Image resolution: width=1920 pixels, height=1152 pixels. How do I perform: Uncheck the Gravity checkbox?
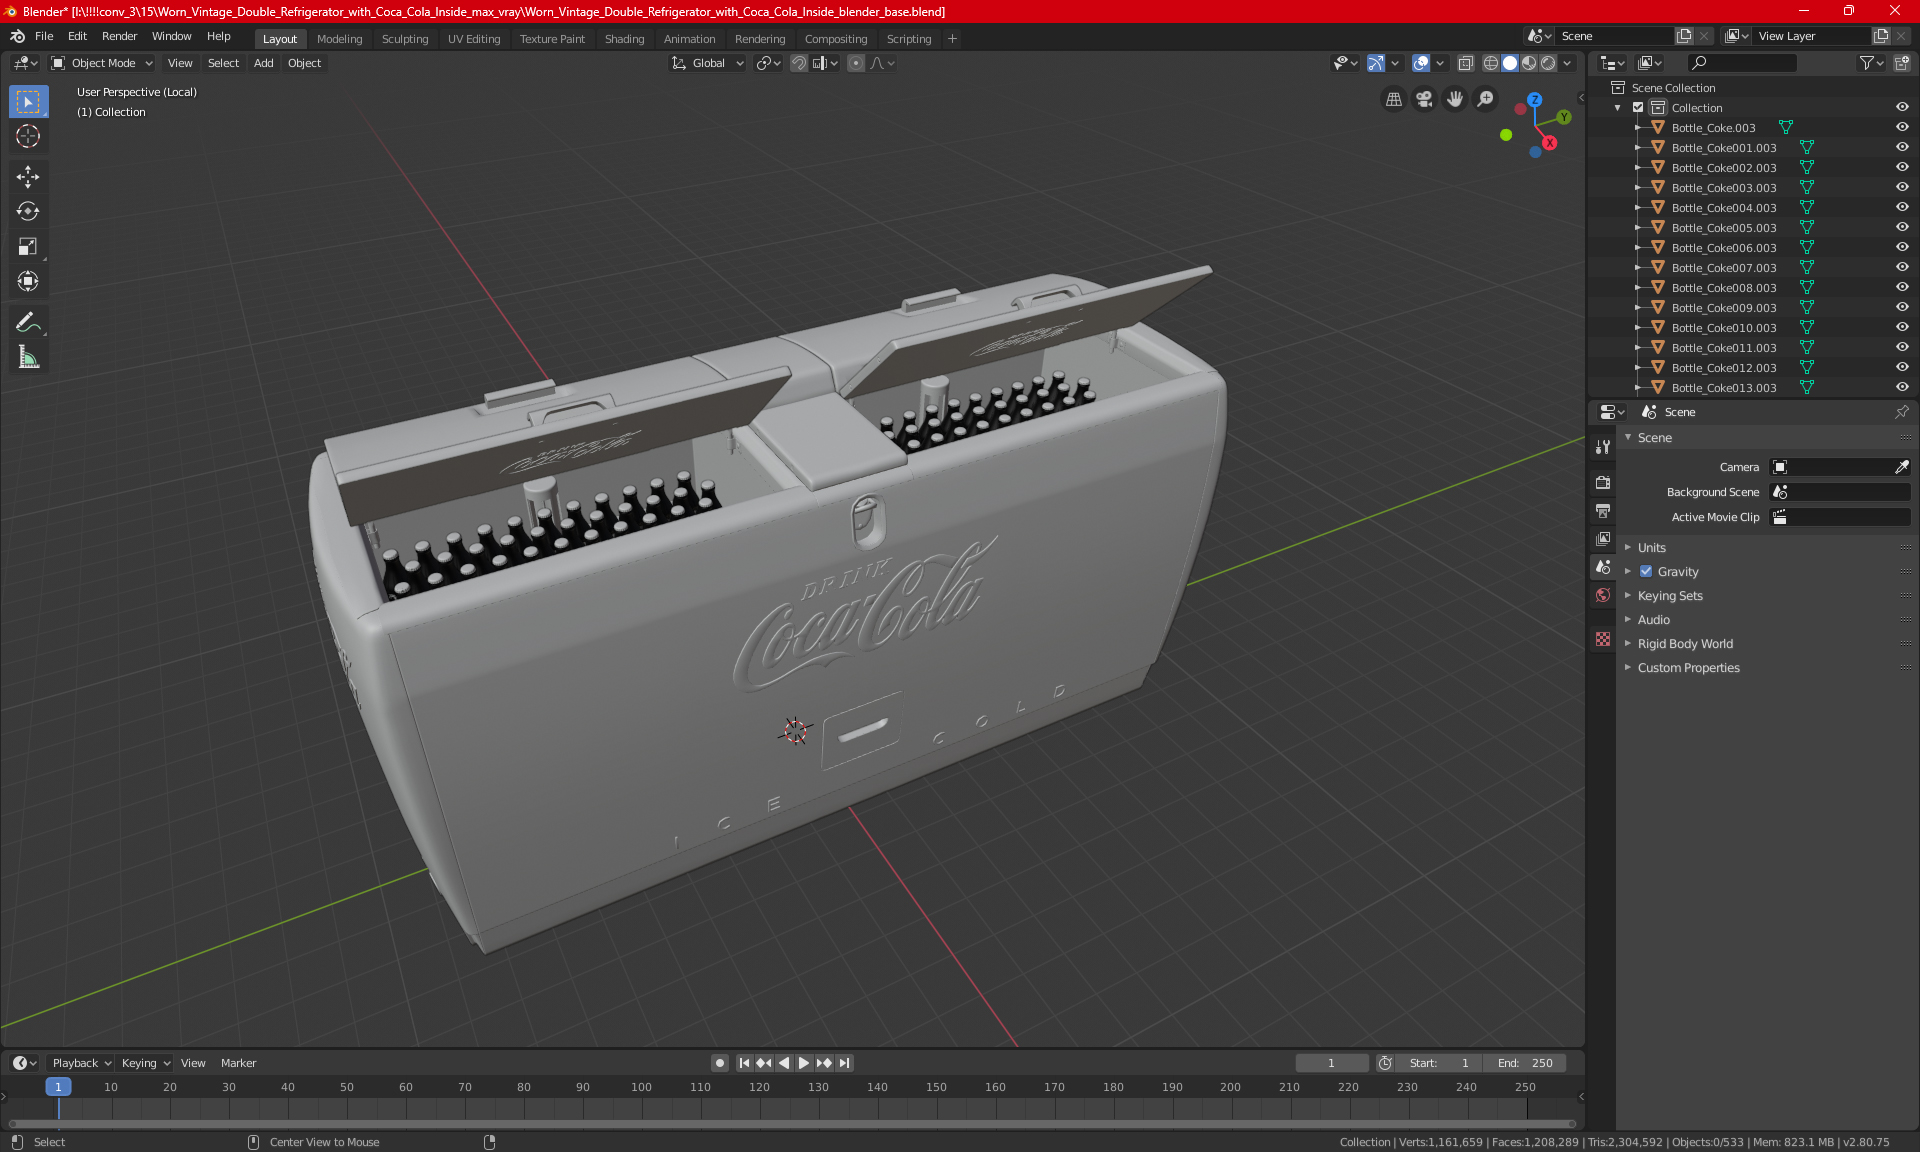click(1646, 572)
